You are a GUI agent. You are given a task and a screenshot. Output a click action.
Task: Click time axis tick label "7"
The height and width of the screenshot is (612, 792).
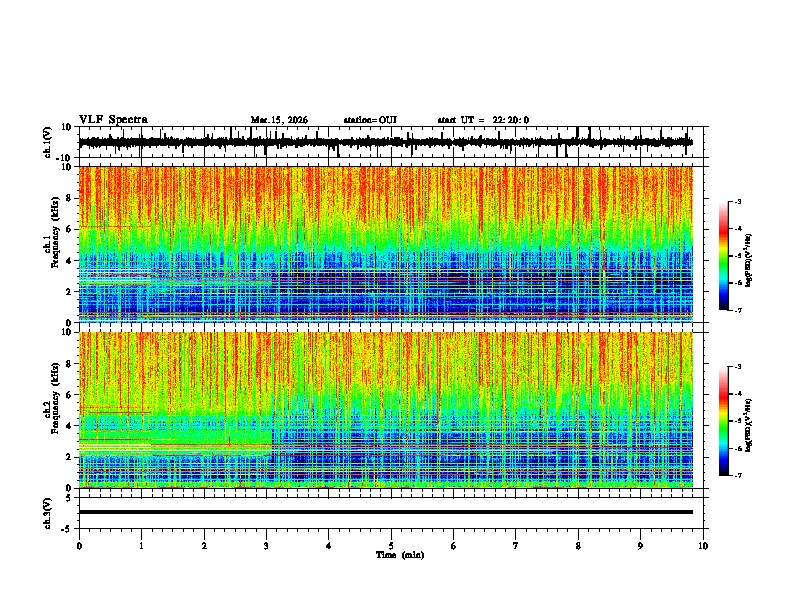point(516,546)
